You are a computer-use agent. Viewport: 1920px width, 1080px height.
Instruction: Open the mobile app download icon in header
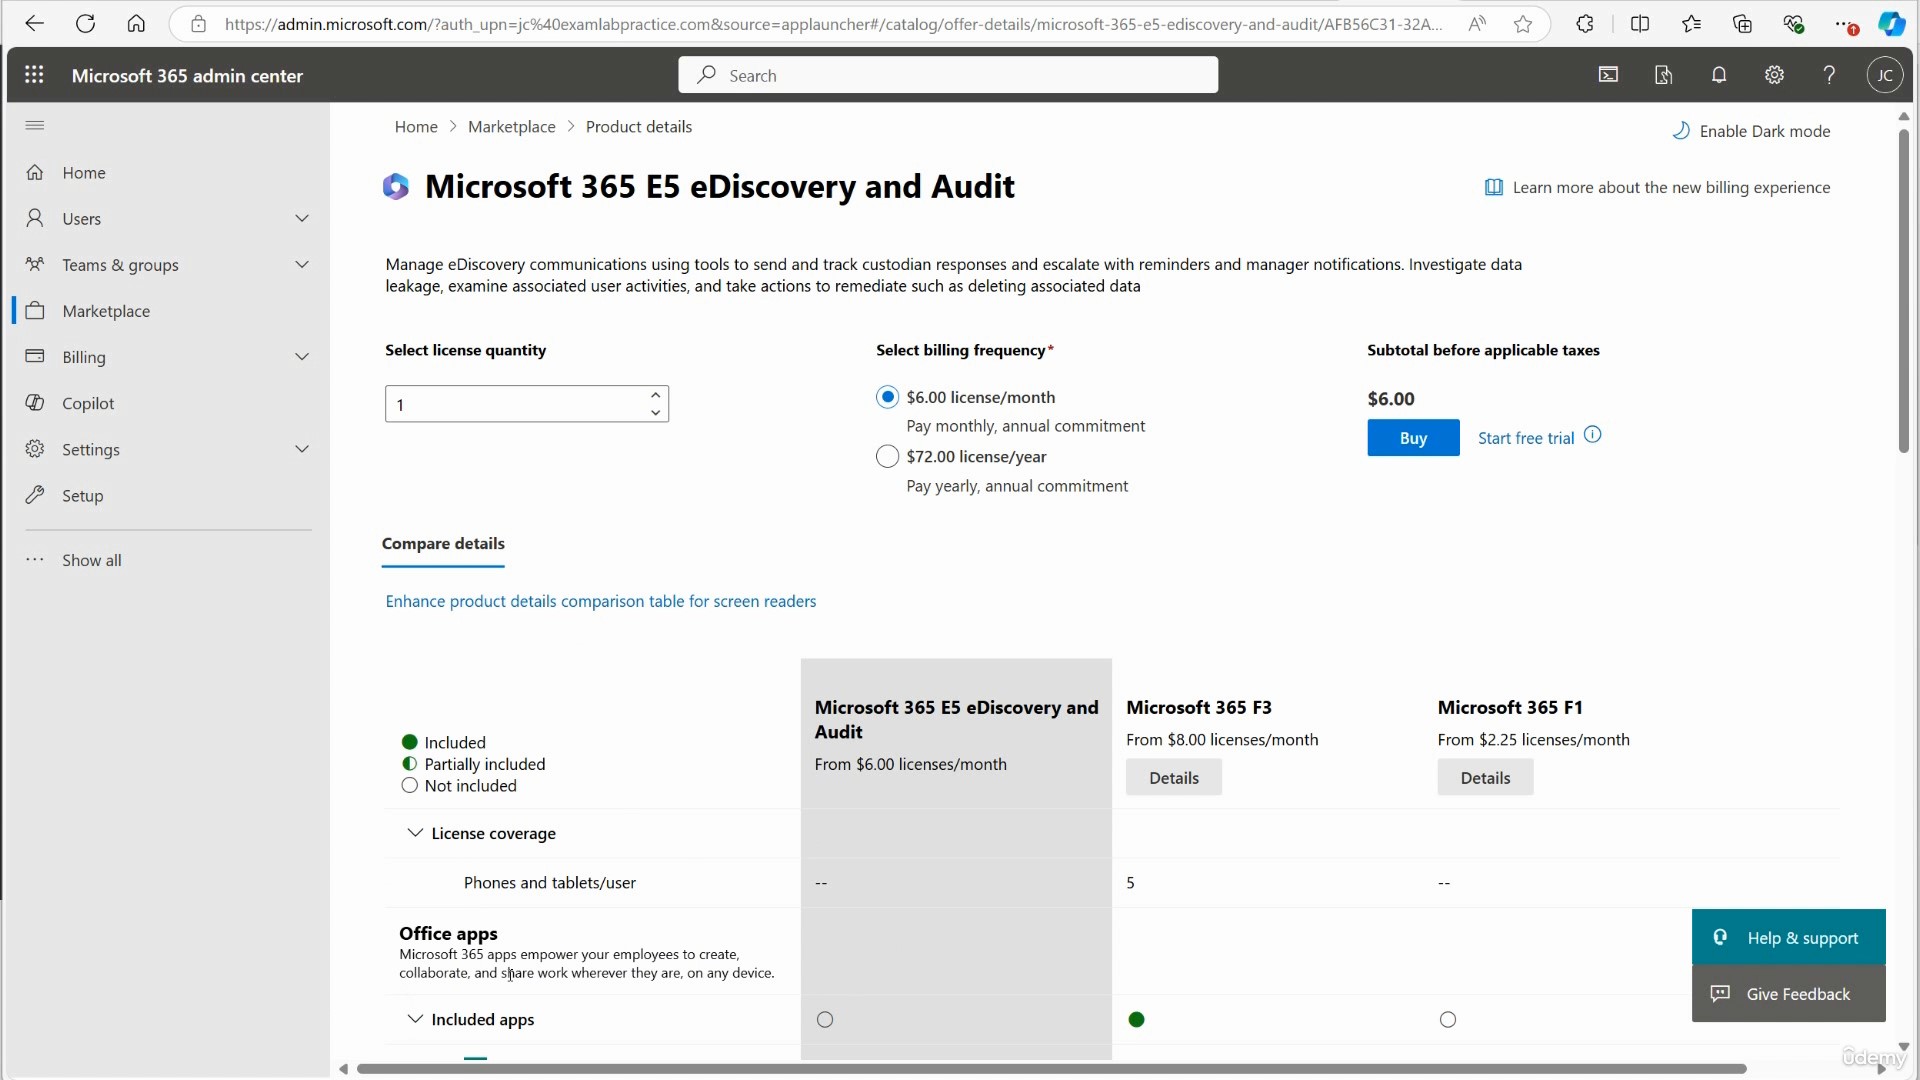click(1663, 75)
